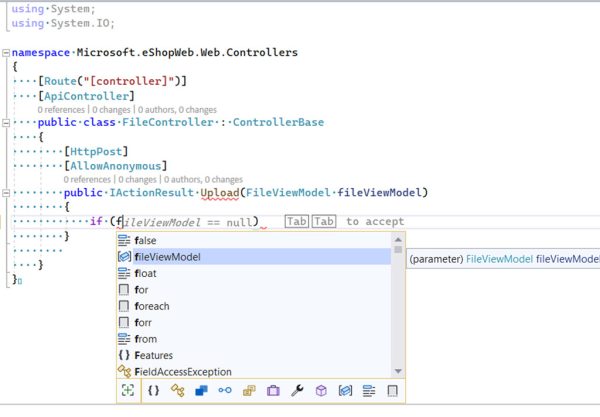600x417 pixels.
Task: Click the "[controller]" string literal
Action: pyautogui.click(x=129, y=81)
